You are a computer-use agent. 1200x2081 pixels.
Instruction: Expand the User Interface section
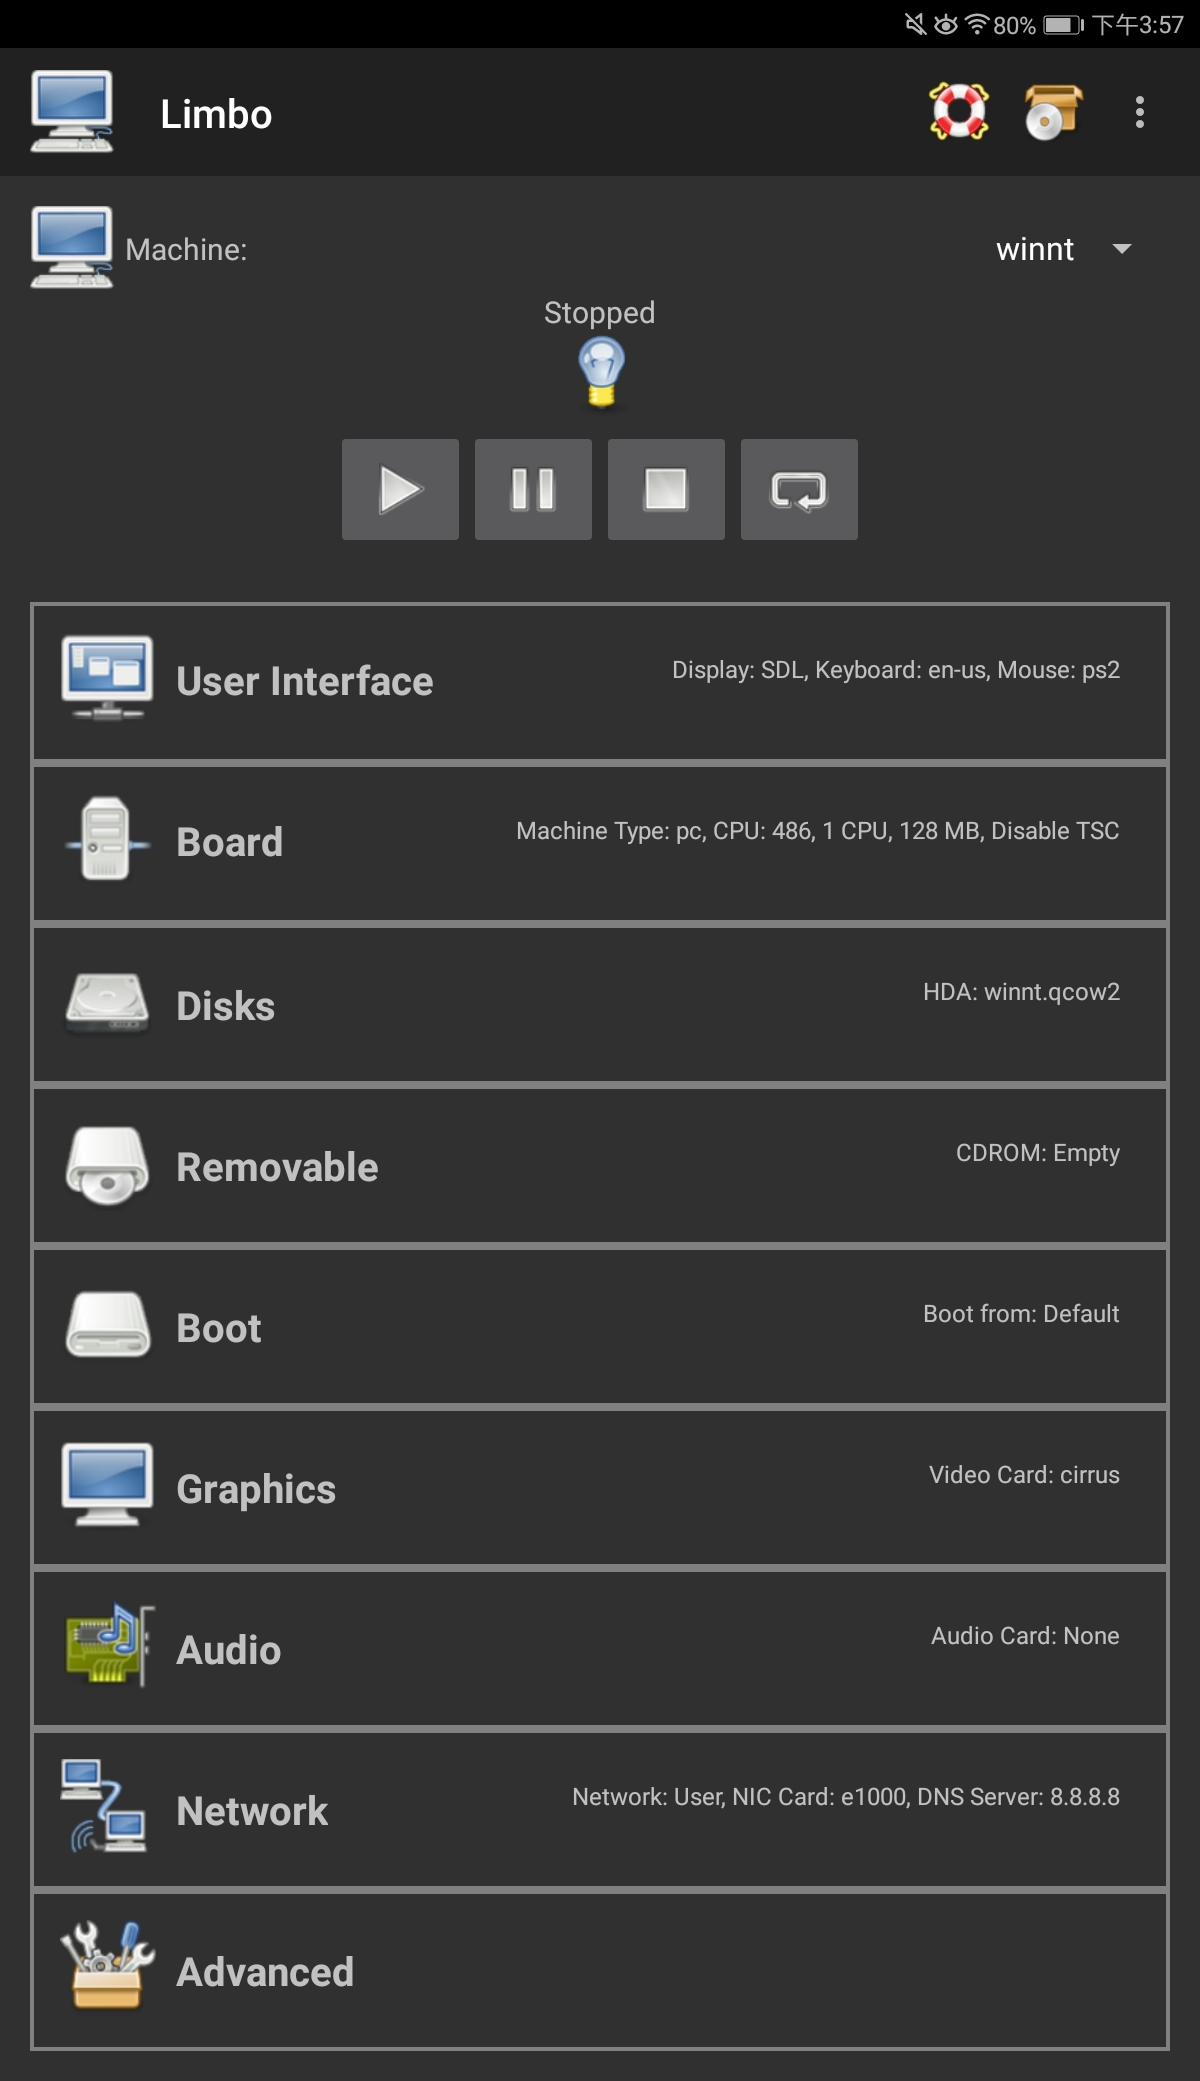click(600, 682)
